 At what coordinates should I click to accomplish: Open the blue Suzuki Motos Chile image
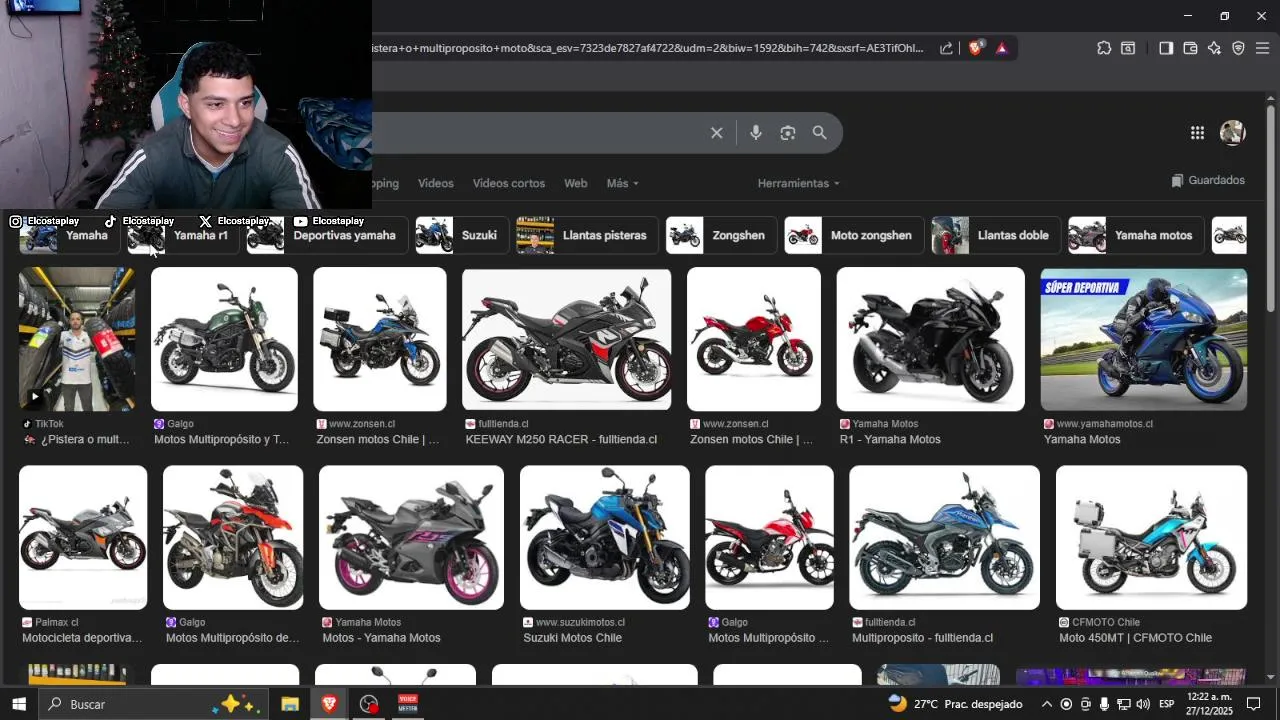point(605,537)
